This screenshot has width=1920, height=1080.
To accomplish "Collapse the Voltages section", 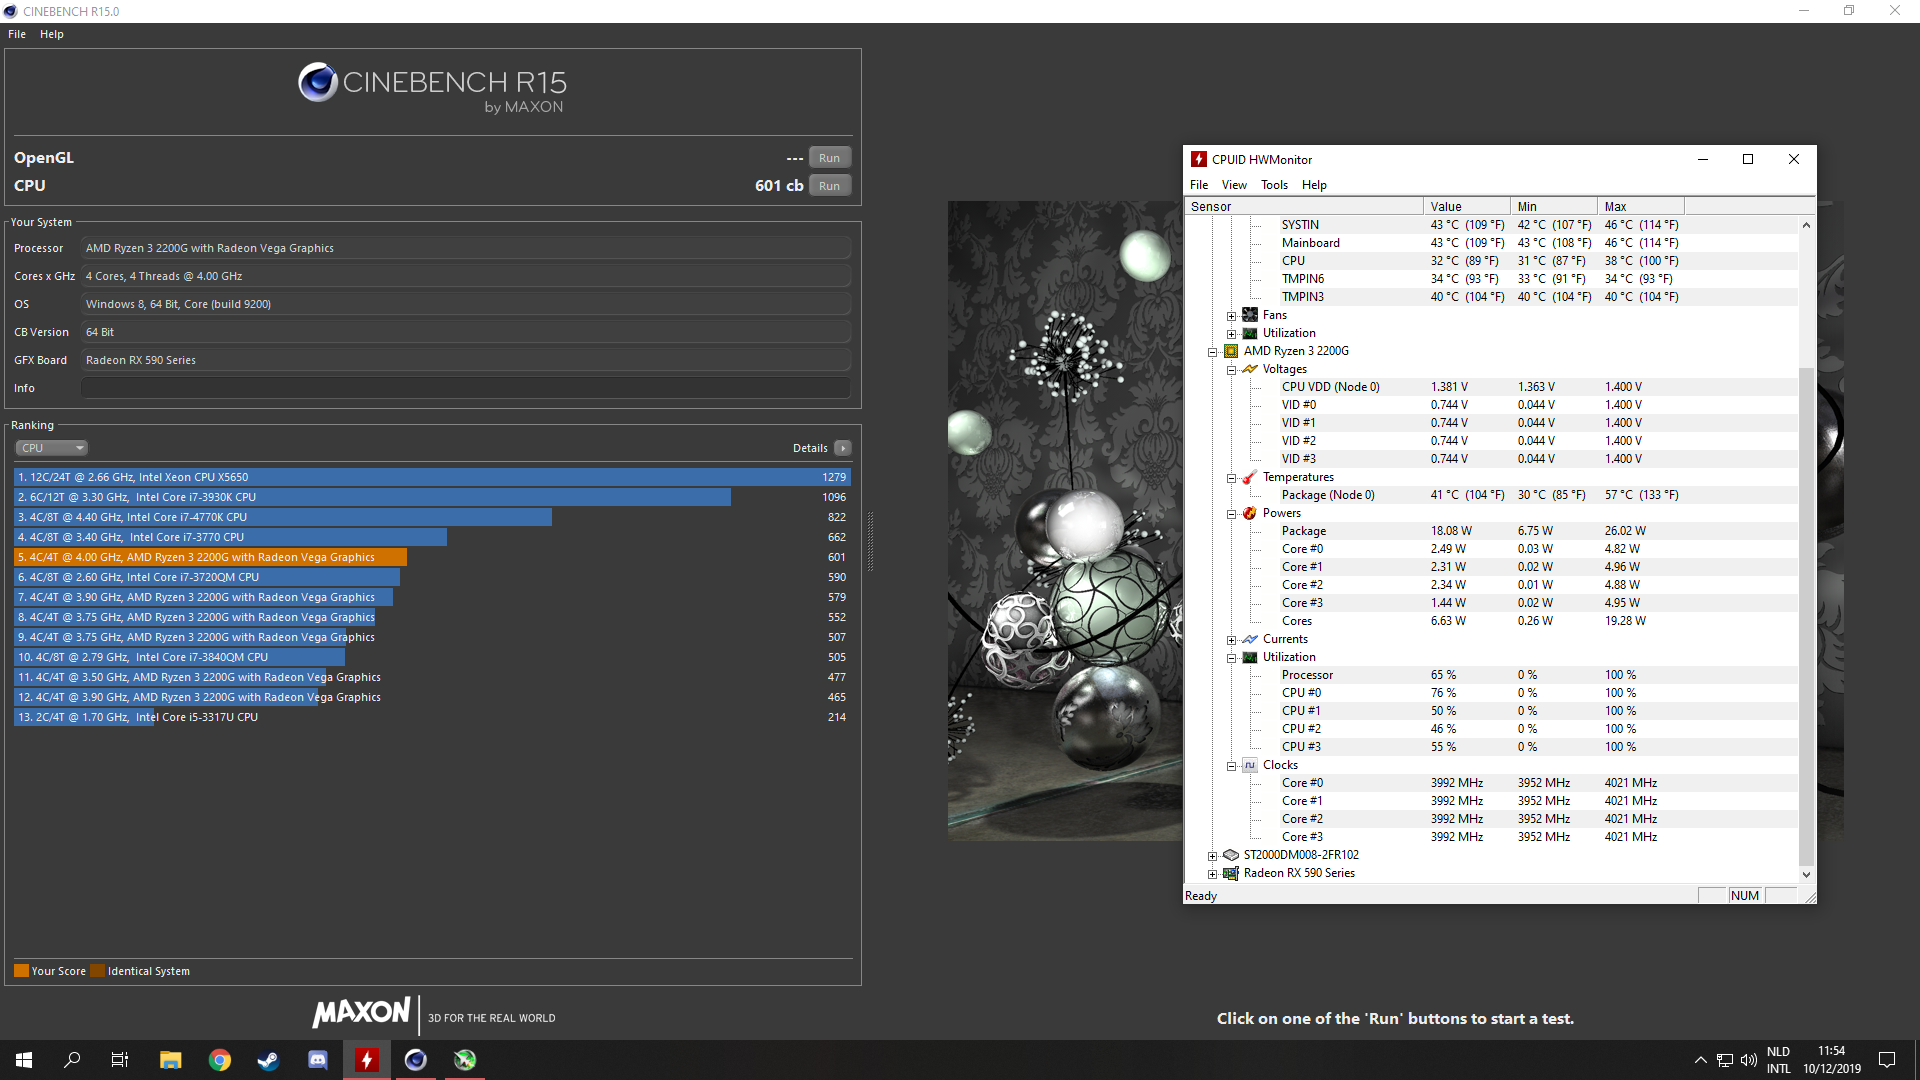I will tap(1232, 370).
